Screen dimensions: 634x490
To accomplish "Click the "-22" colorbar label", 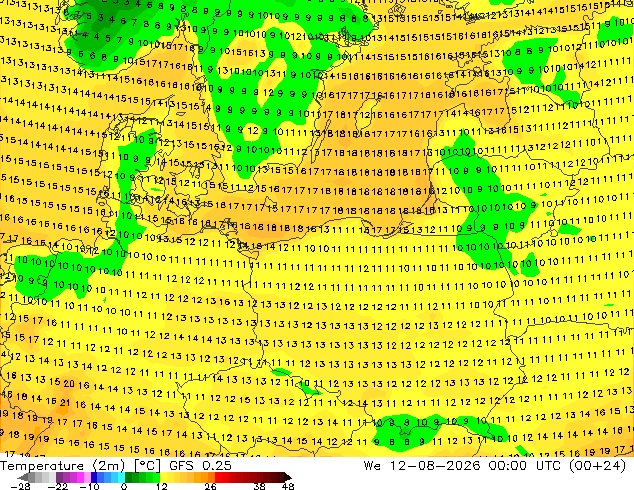I will [57, 486].
